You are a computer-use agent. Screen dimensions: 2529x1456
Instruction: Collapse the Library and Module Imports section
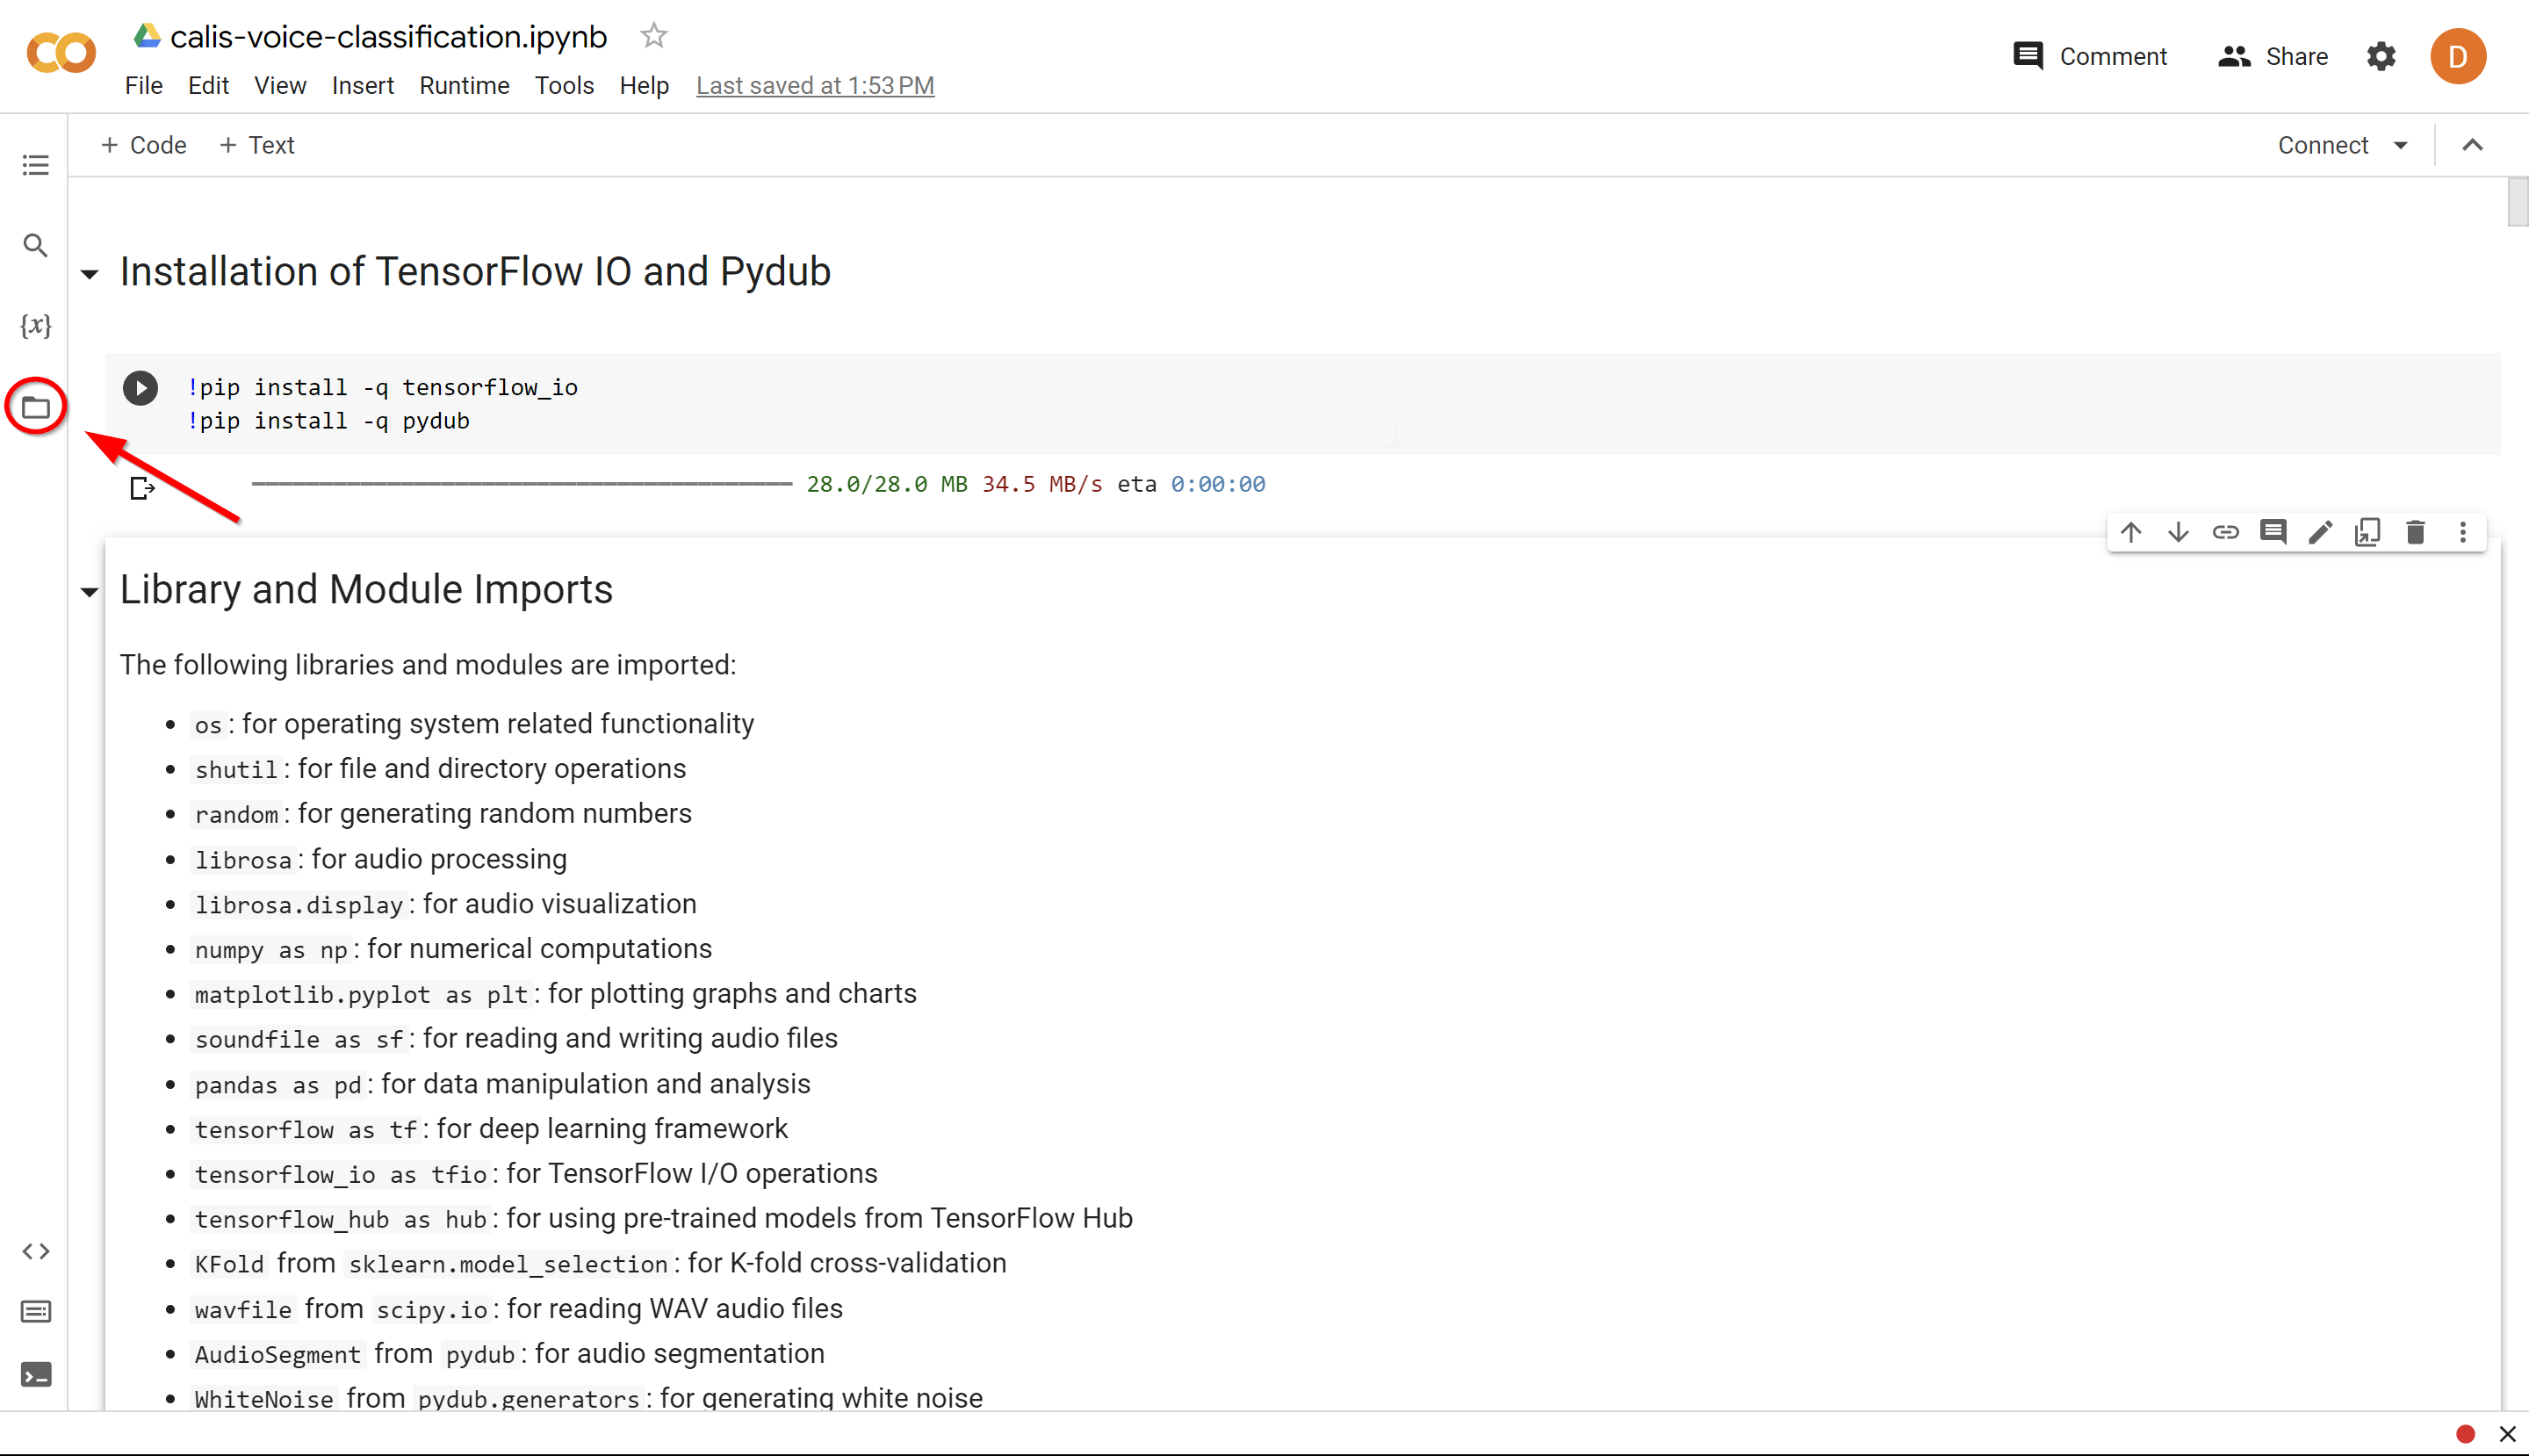pos(90,592)
